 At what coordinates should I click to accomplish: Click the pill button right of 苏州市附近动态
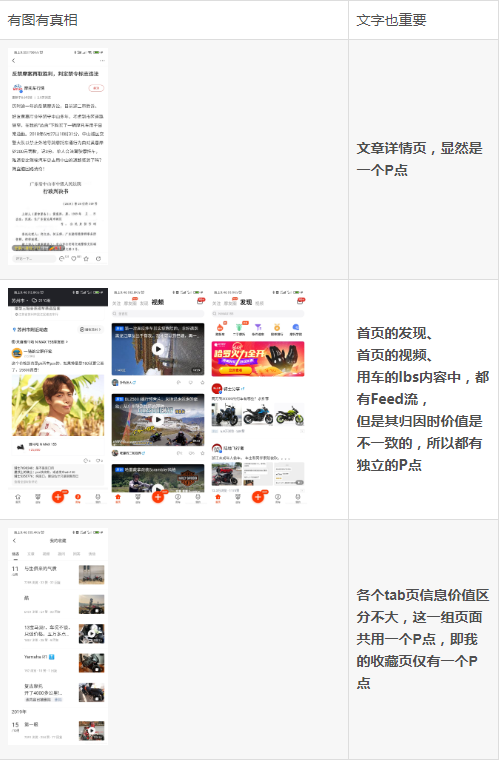click(x=91, y=330)
